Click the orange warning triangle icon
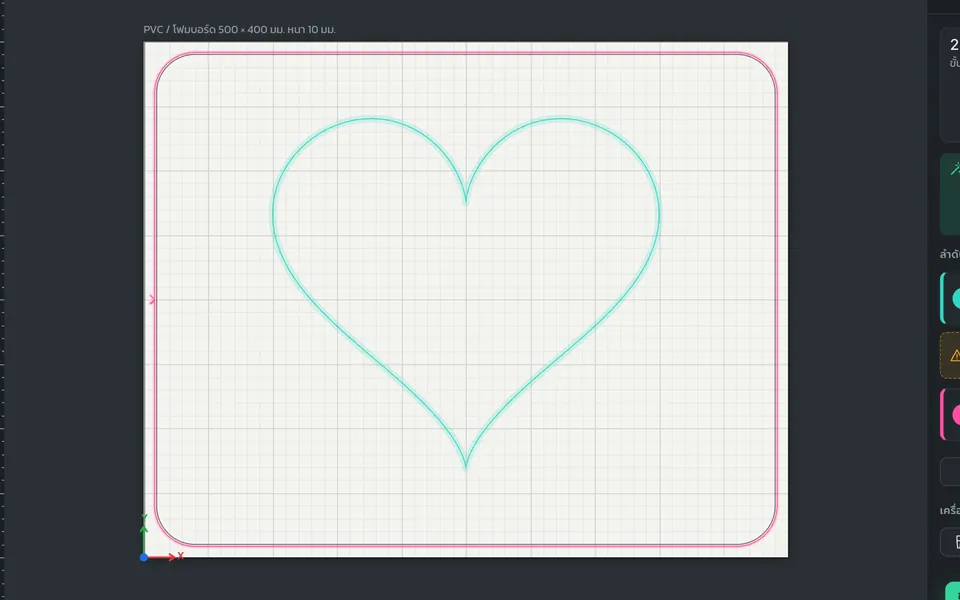Viewport: 960px width, 600px height. point(954,355)
